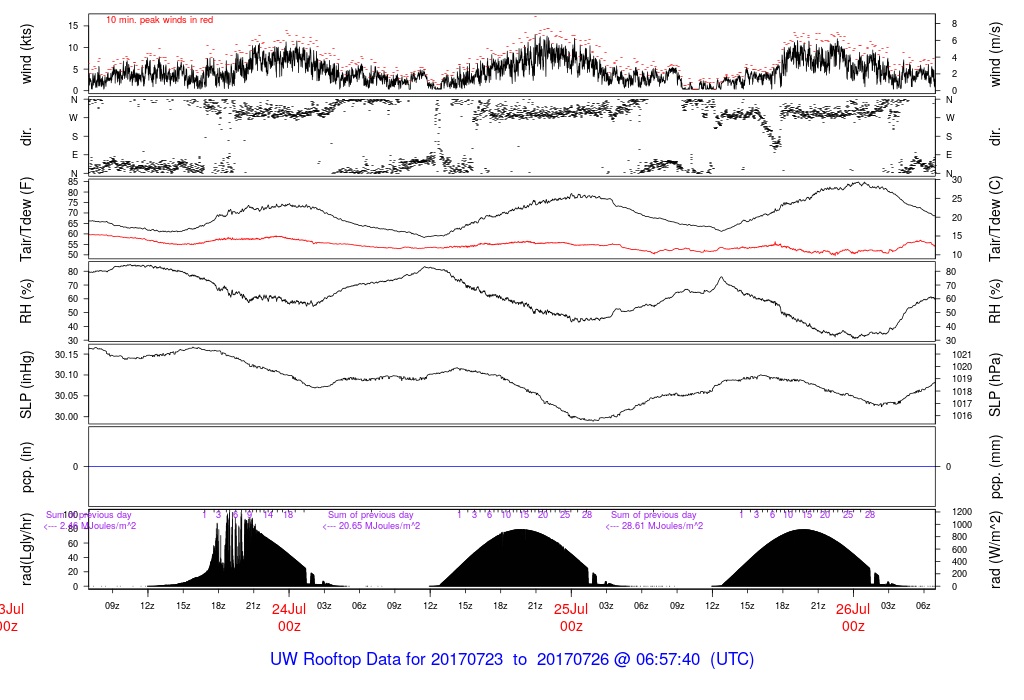The image size is (1024, 700).
Task: Click the '10 min. peak winds in red' legend
Action: pyautogui.click(x=159, y=20)
